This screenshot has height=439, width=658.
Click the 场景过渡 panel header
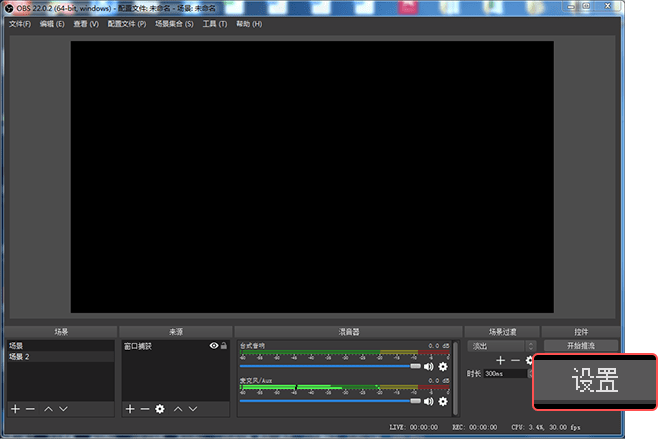click(502, 332)
